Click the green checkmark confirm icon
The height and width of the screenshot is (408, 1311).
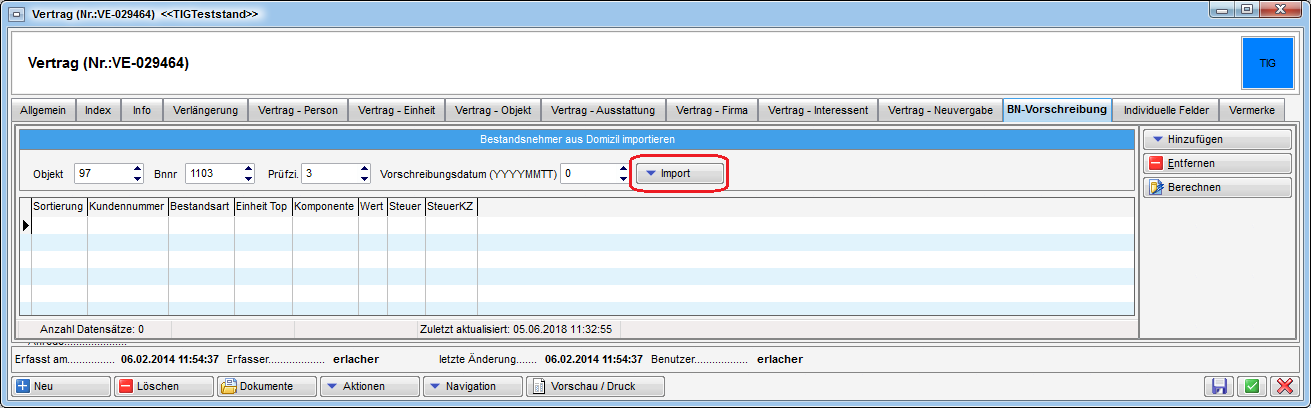click(x=1252, y=386)
